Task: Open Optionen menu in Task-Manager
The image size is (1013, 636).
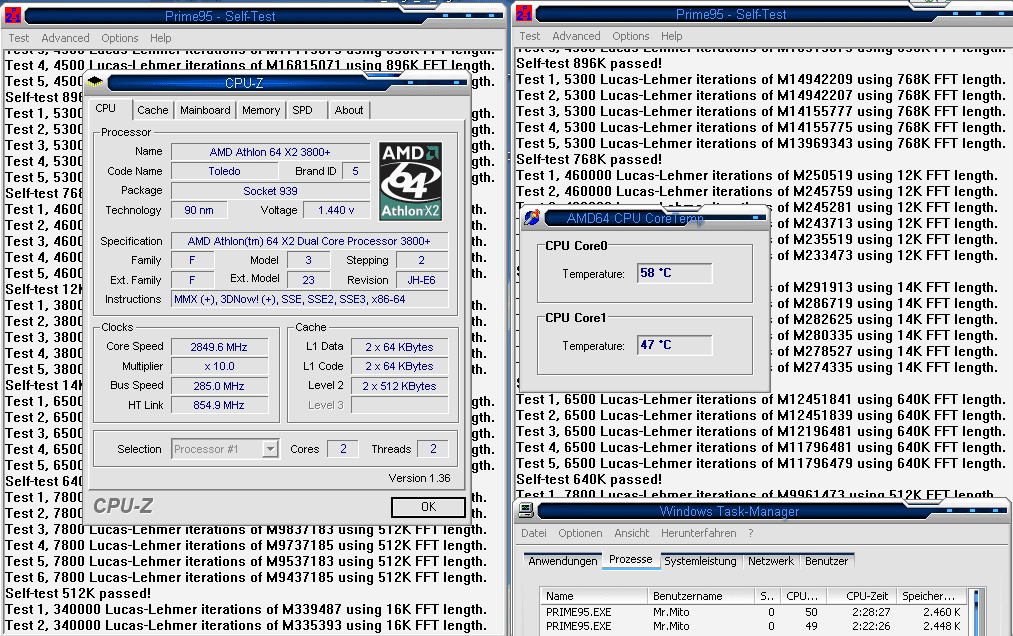Action: 580,533
